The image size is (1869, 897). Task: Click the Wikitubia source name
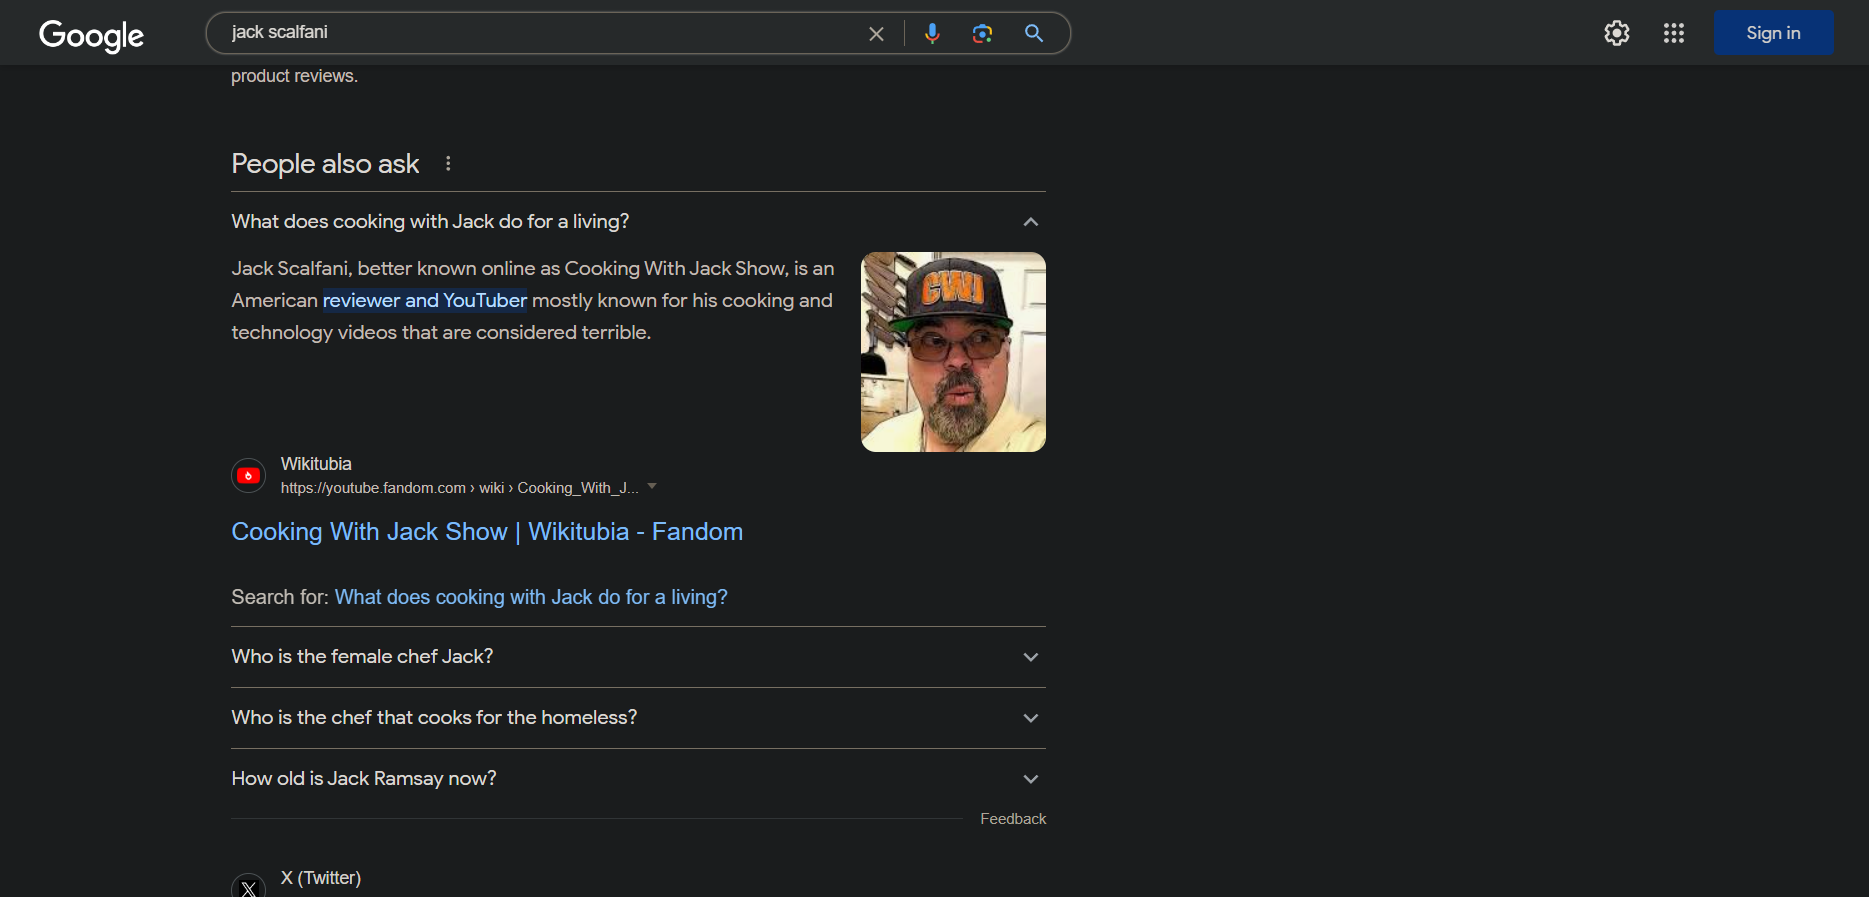pyautogui.click(x=316, y=464)
